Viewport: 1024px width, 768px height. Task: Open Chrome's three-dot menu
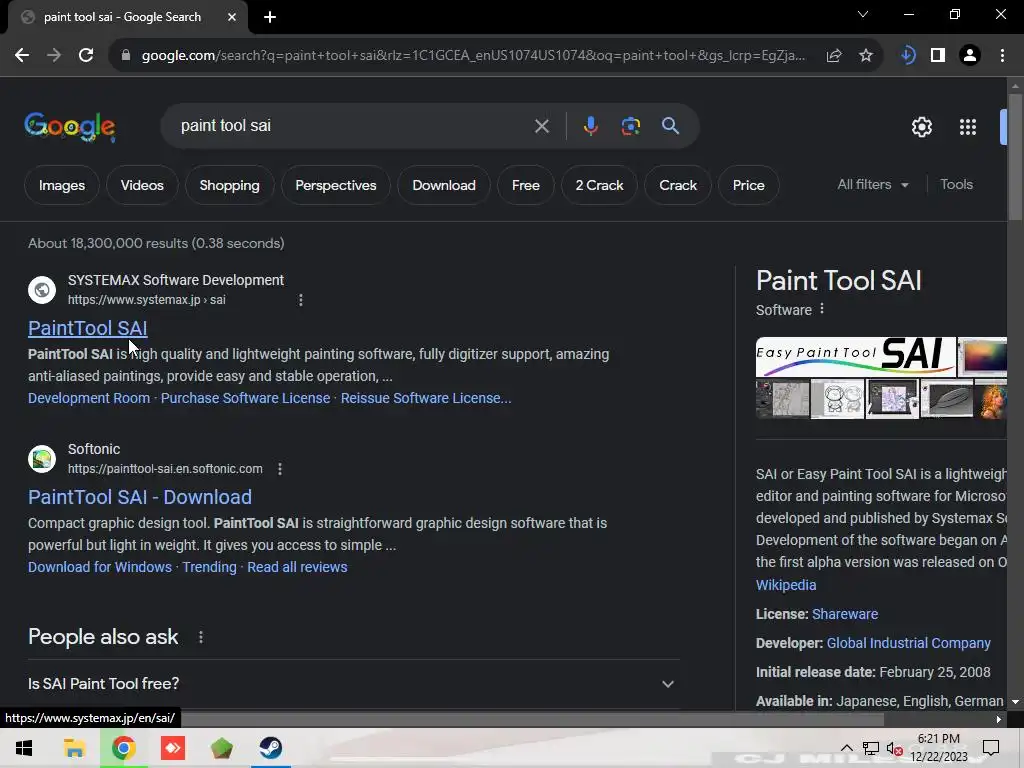(x=1002, y=56)
